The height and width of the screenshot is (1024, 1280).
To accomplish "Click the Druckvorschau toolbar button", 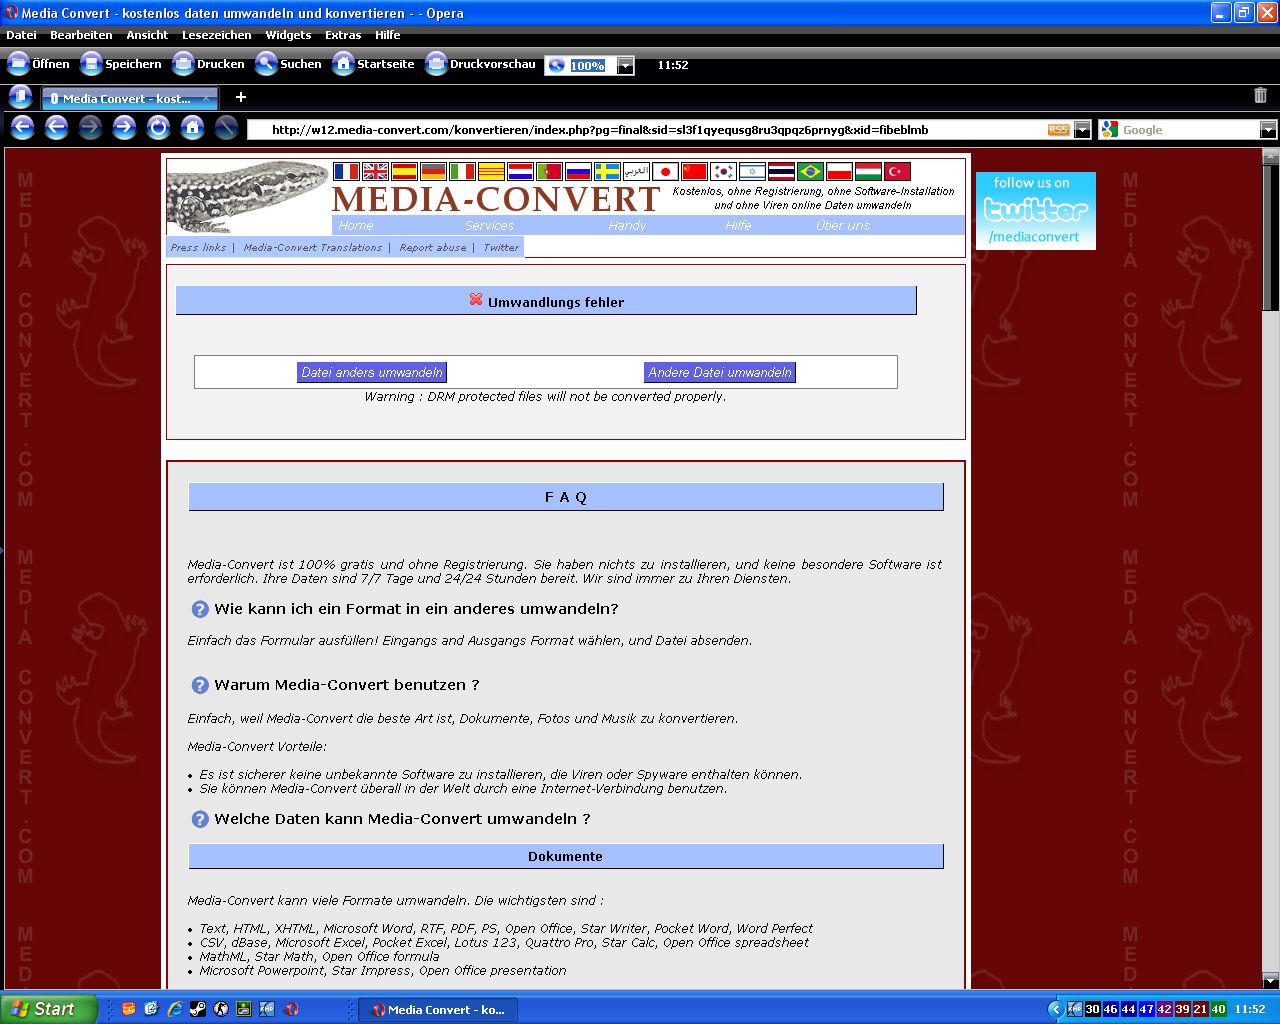I will click(x=481, y=64).
